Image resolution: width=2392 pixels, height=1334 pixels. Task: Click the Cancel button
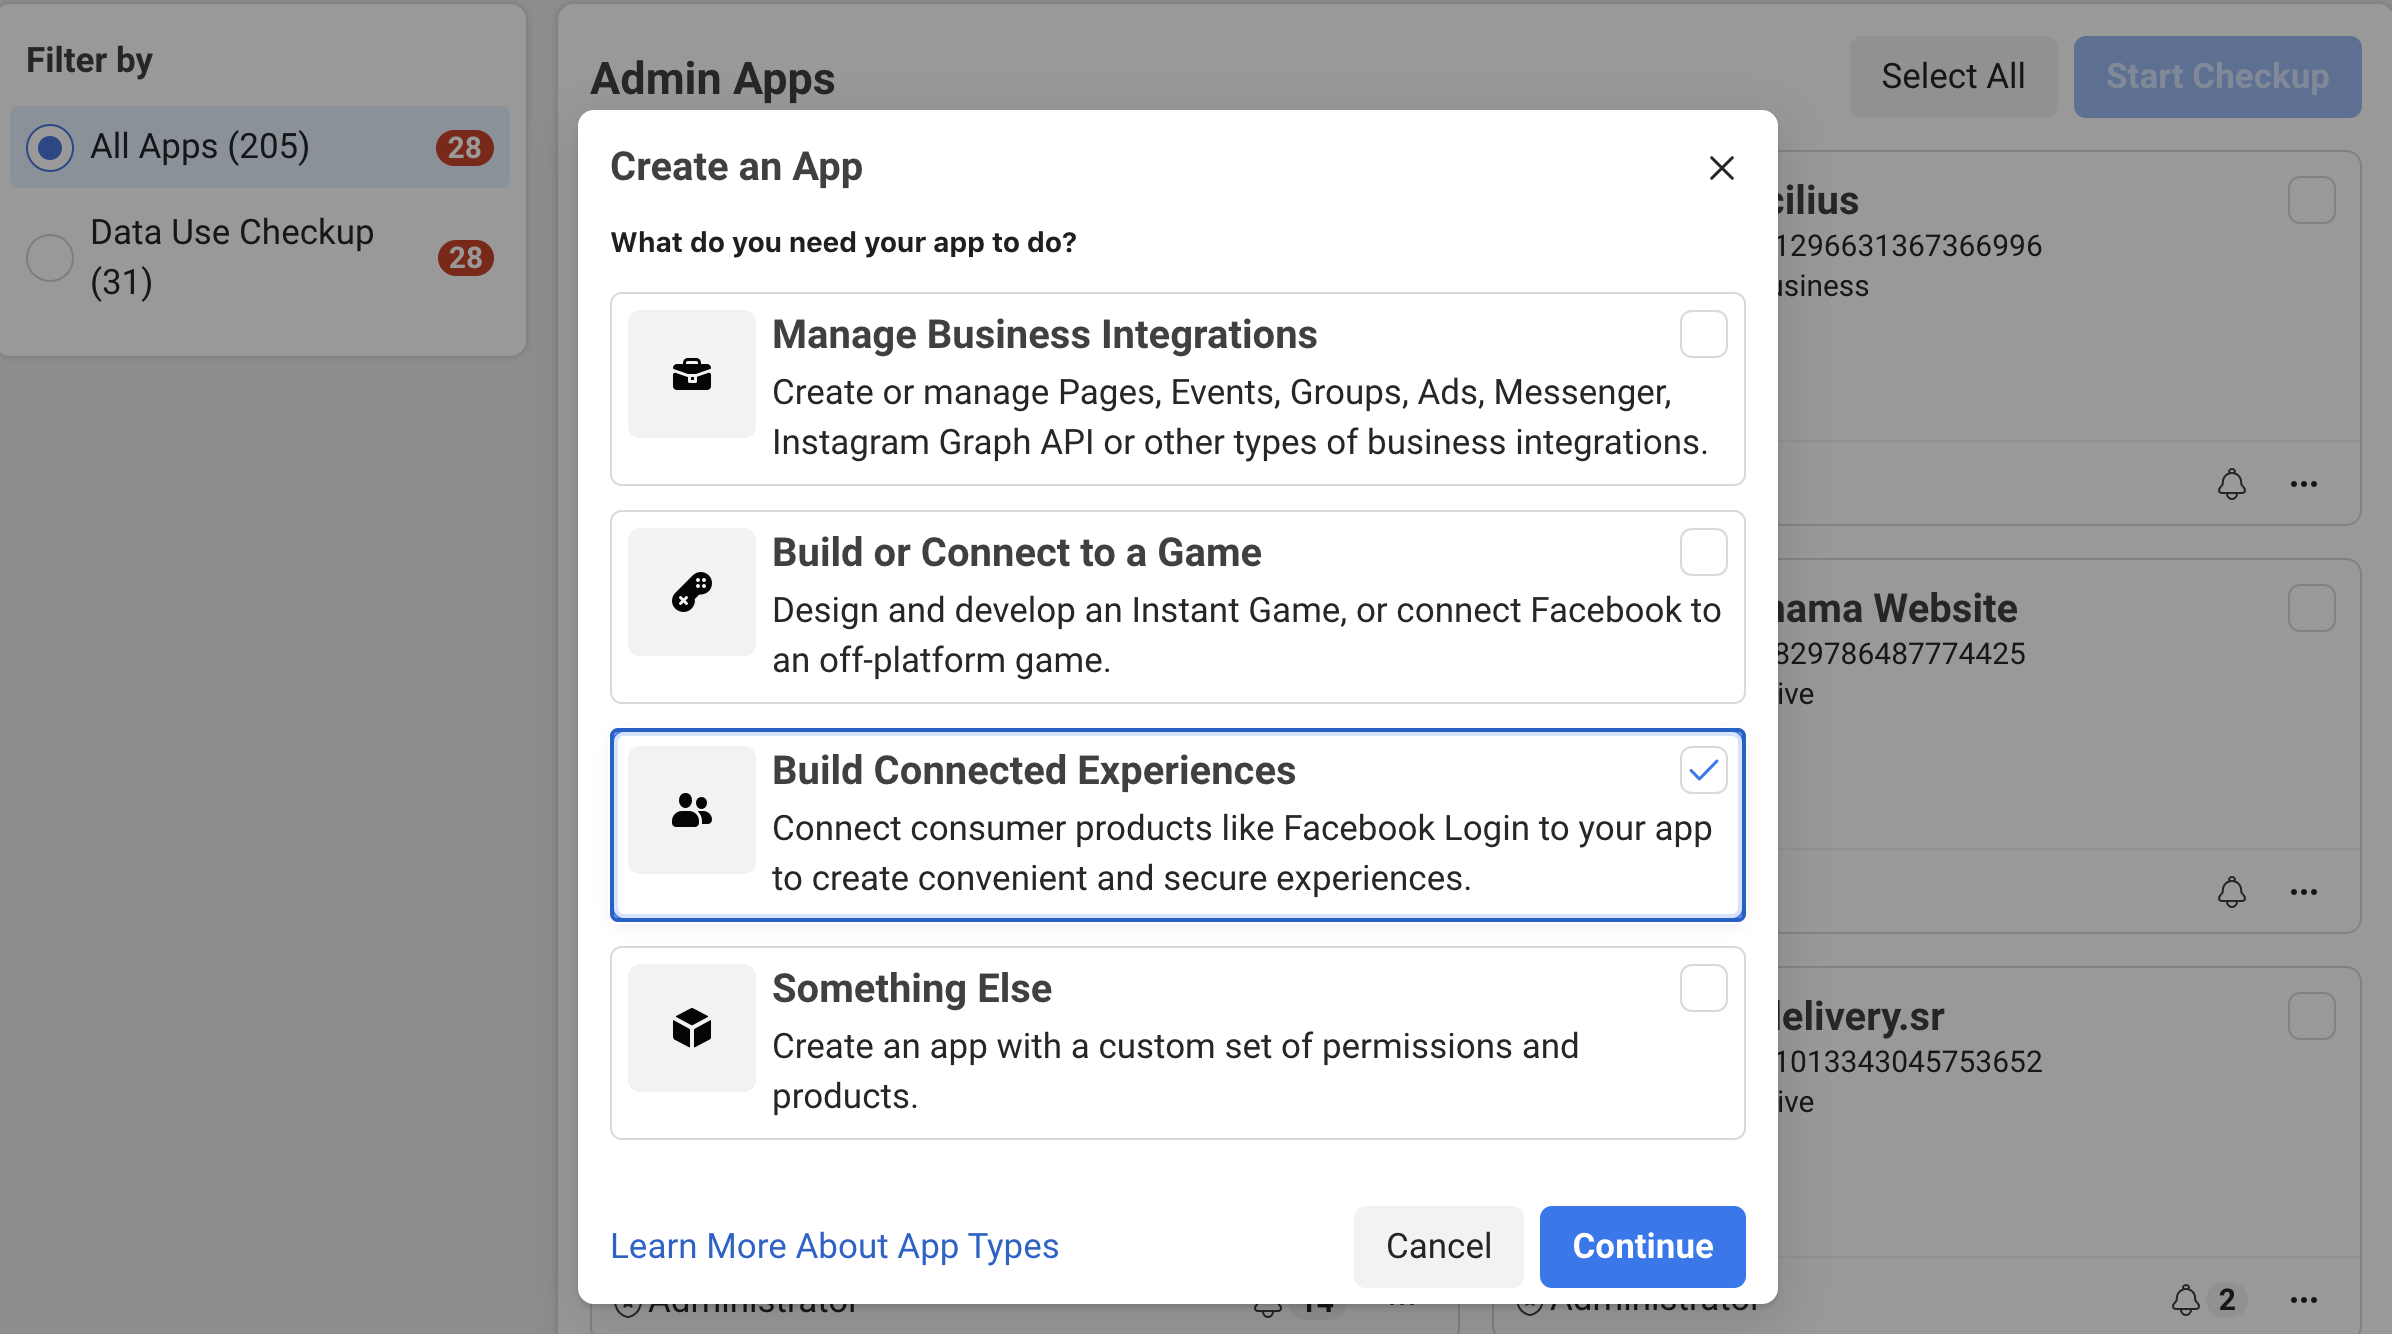pos(1438,1246)
